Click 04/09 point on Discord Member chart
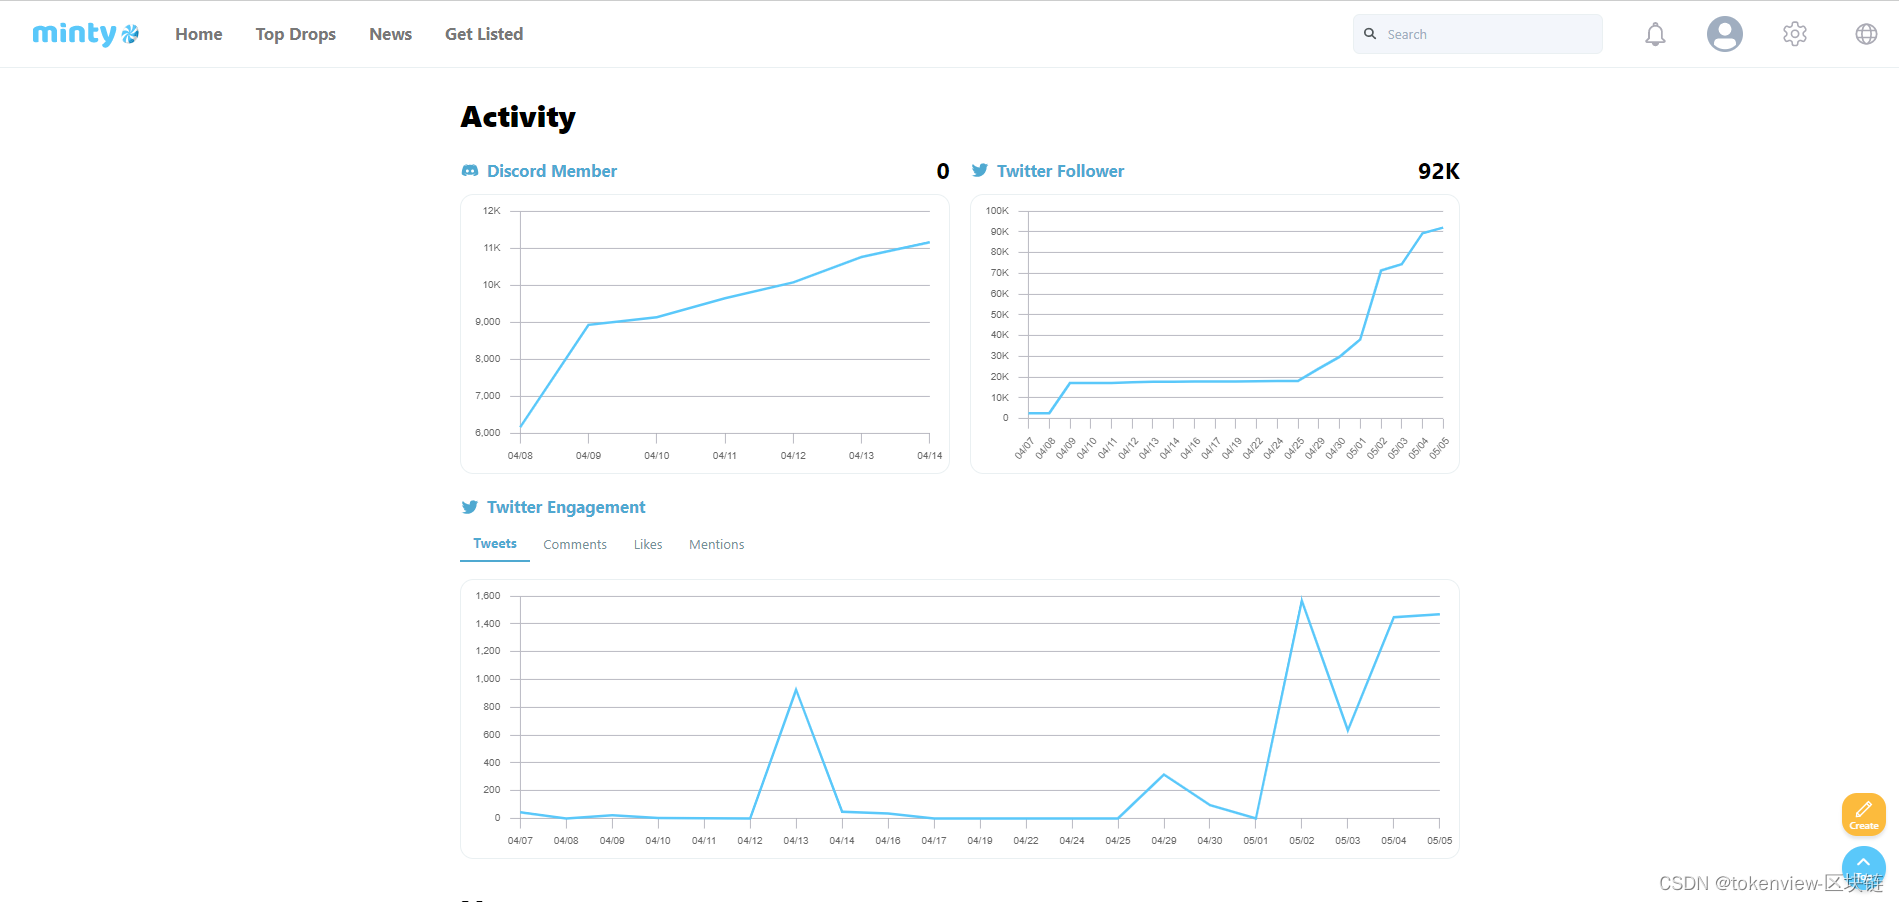This screenshot has width=1899, height=902. point(589,324)
